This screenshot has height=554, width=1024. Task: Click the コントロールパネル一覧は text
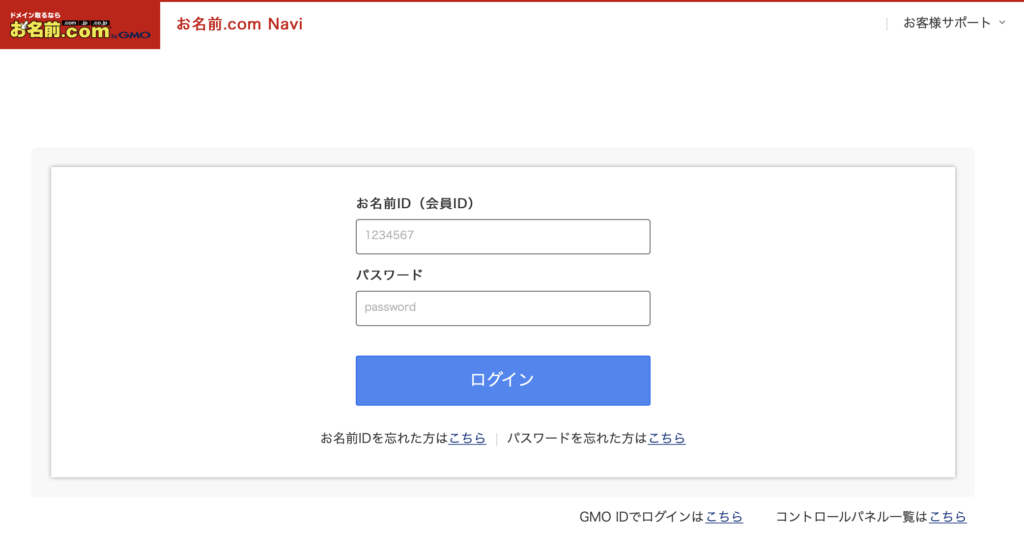(852, 517)
